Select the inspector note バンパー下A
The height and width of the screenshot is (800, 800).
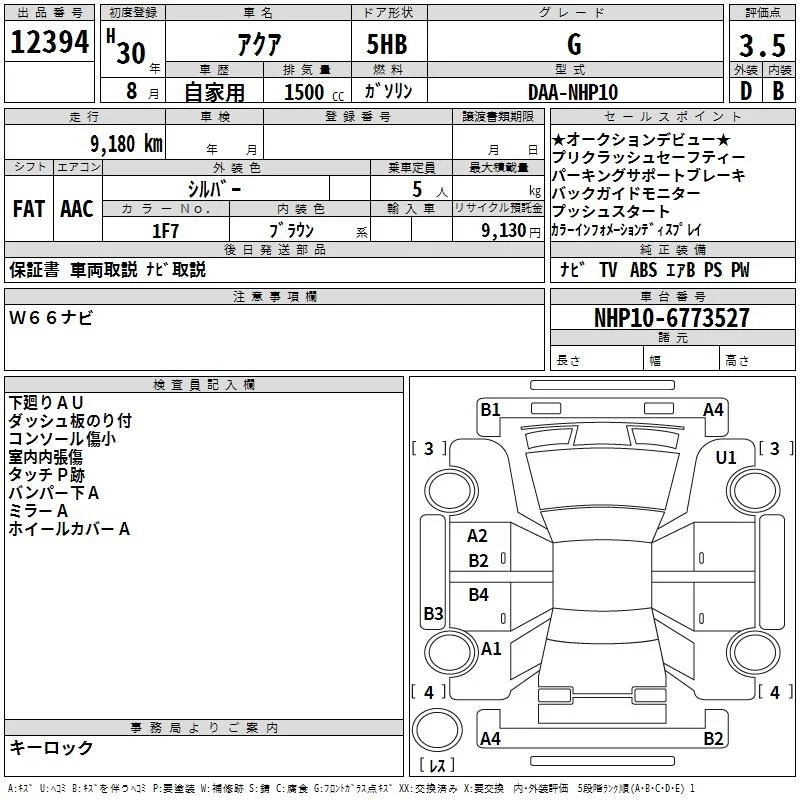click(54, 493)
